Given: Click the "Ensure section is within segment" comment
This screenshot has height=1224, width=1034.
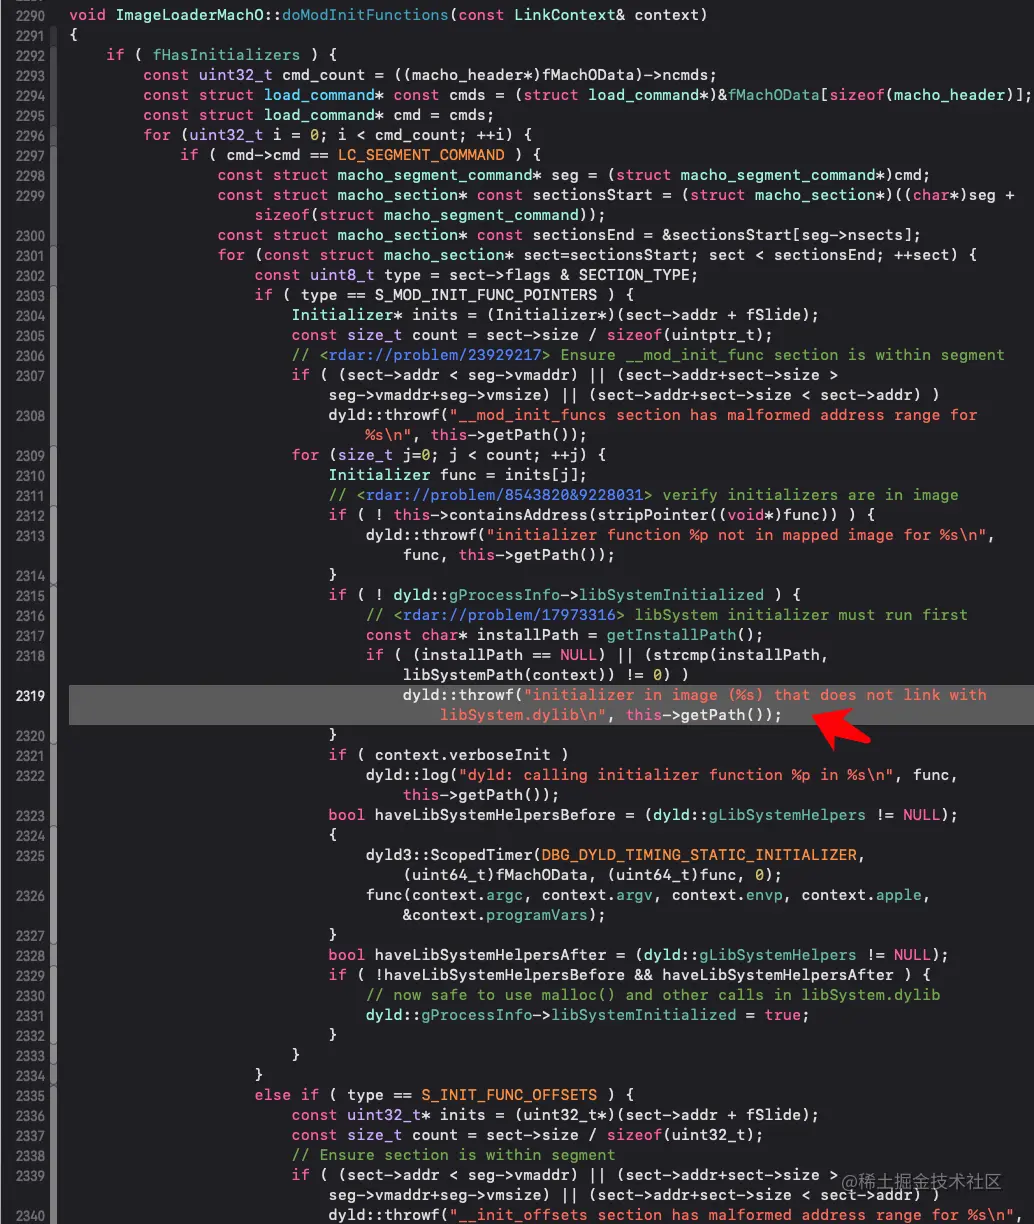Looking at the screenshot, I should click(454, 1155).
